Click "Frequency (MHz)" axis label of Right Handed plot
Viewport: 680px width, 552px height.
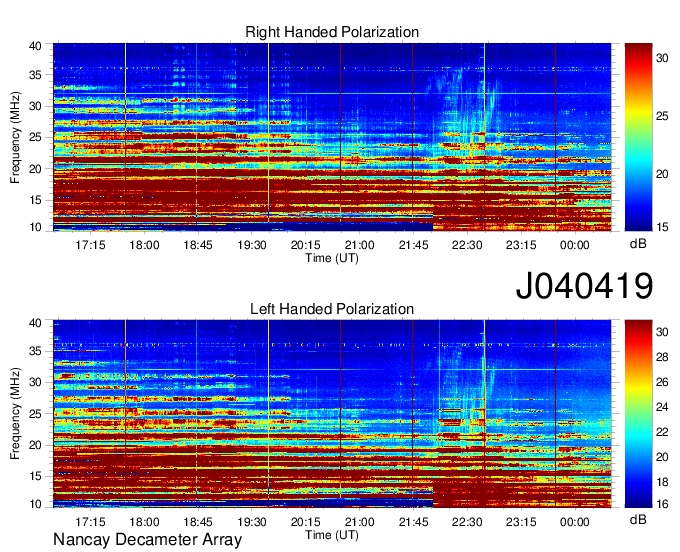(15, 137)
